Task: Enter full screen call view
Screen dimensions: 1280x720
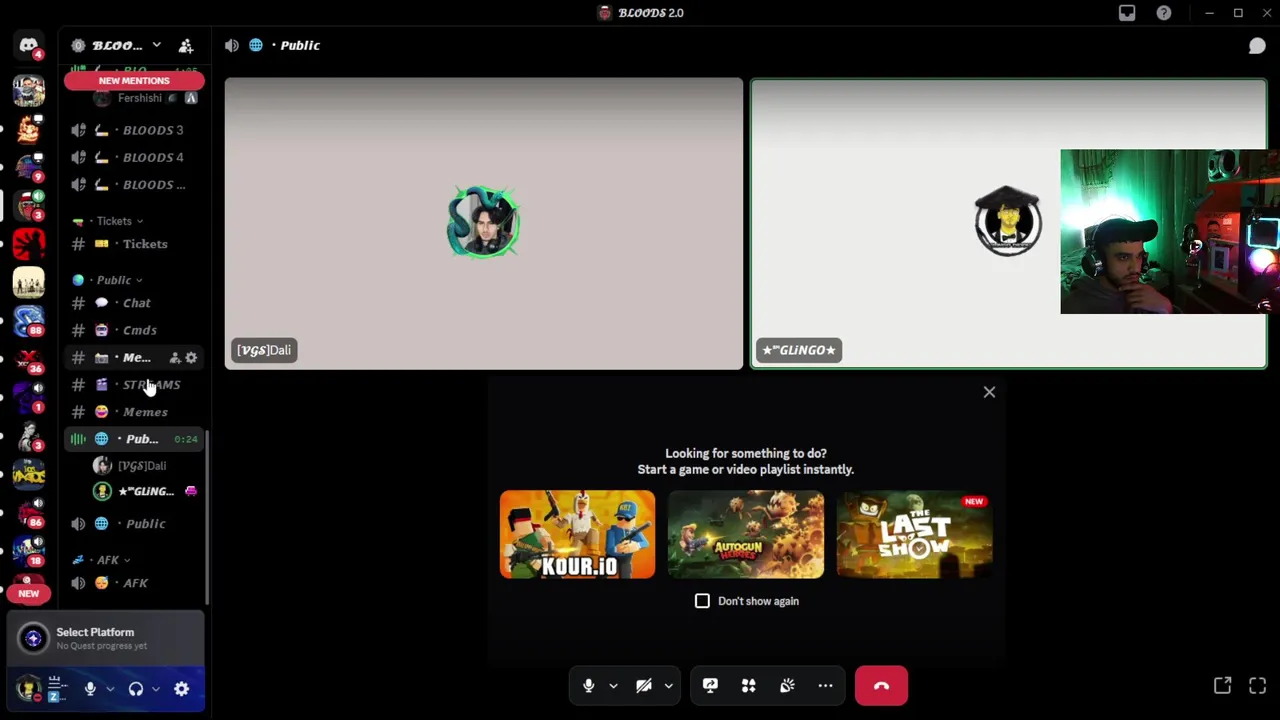Action: [x=1257, y=685]
